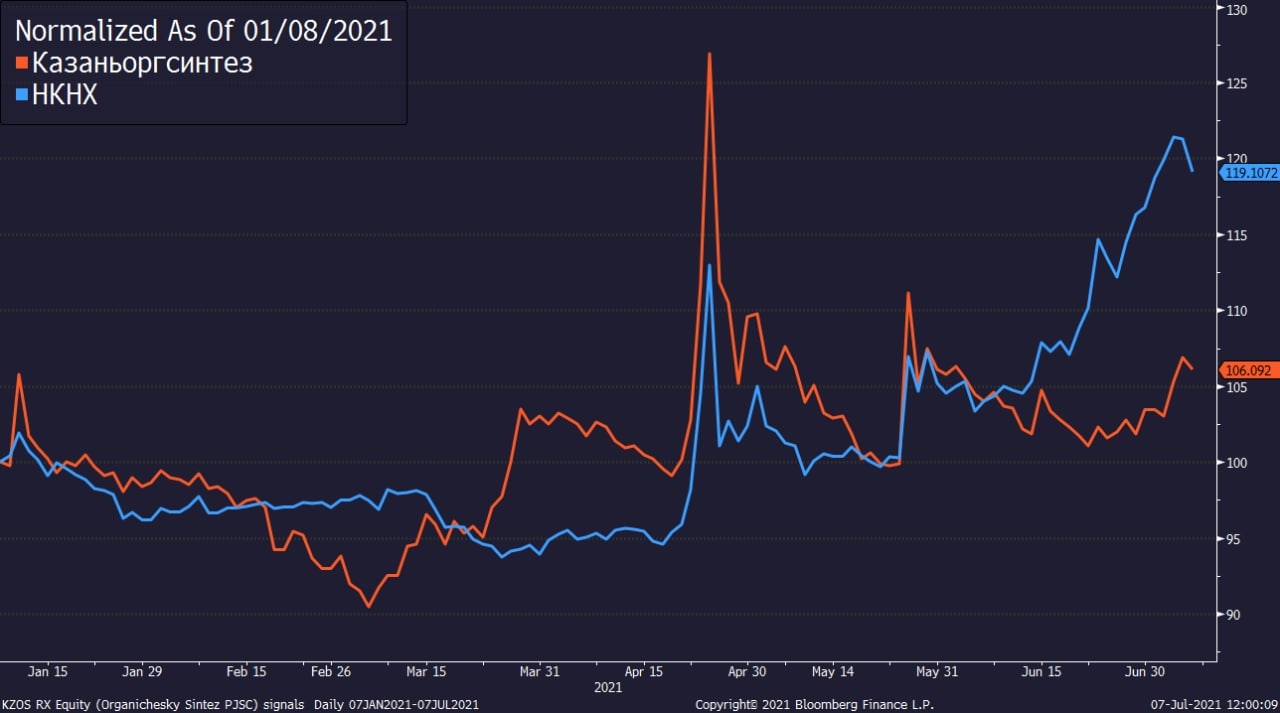Click the May 14 date label

click(x=833, y=671)
